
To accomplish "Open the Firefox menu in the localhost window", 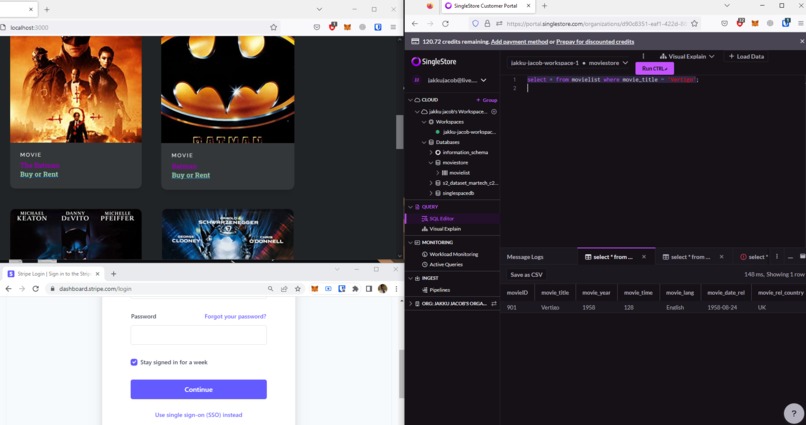I will coord(393,27).
